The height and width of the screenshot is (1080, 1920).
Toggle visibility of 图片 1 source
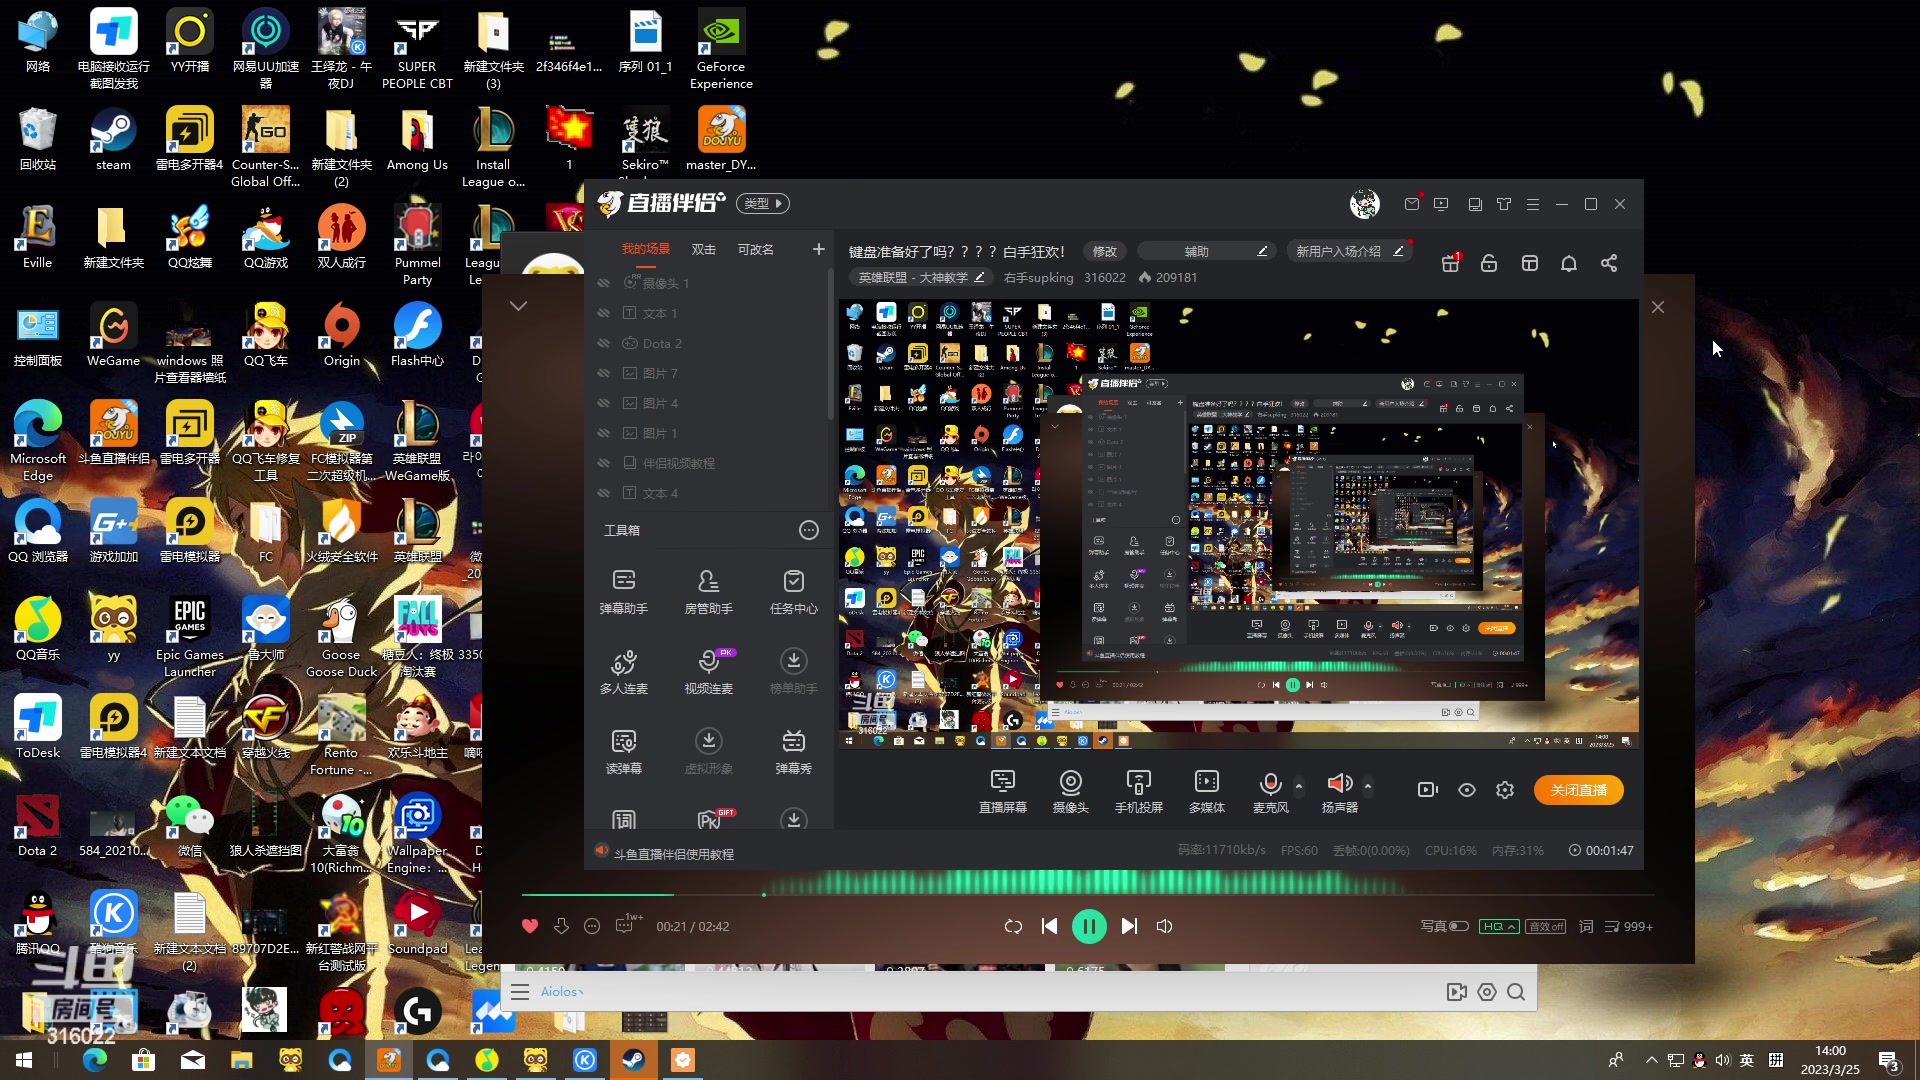point(604,433)
